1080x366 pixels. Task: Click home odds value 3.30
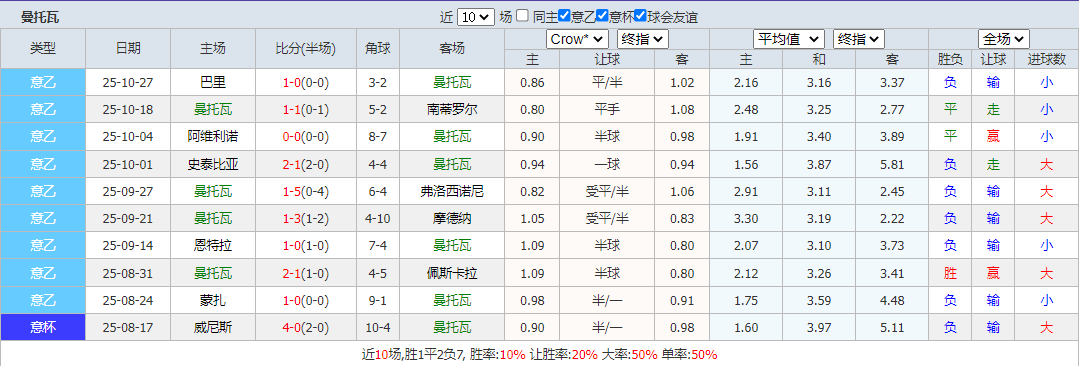pos(746,218)
